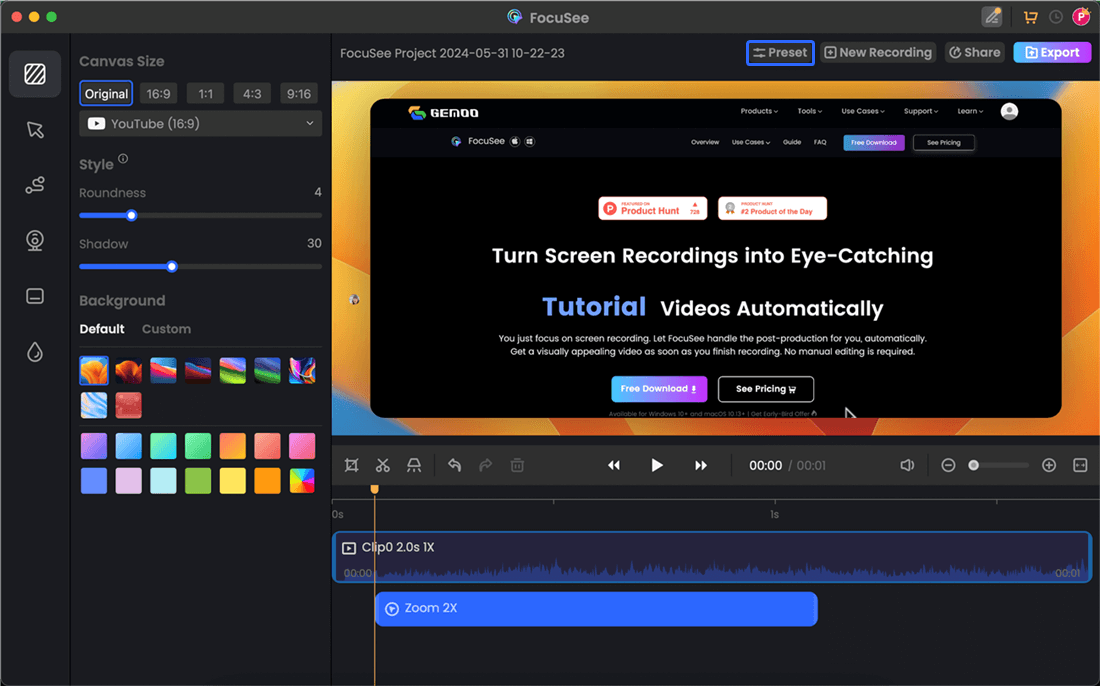This screenshot has width=1100, height=686.
Task: Open the watermark droplet sidebar icon
Action: click(35, 351)
